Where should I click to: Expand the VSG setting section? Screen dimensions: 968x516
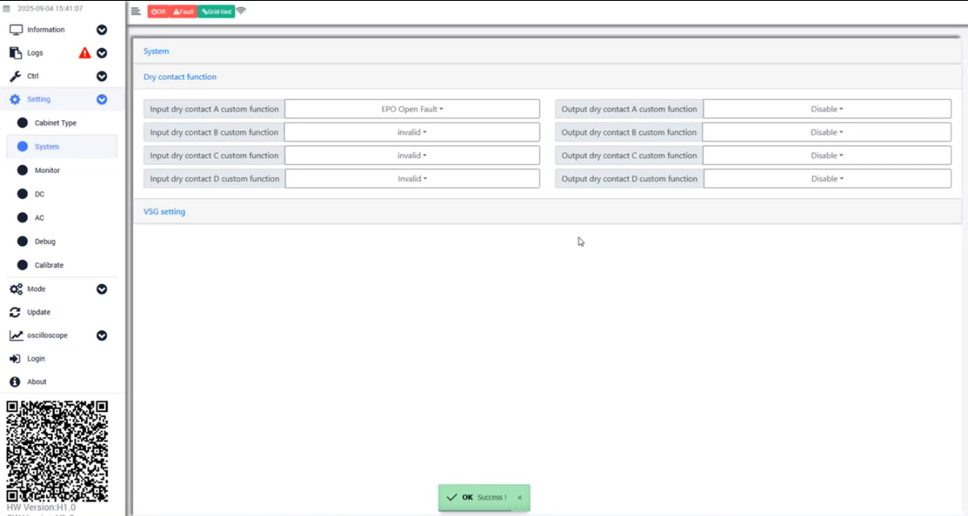(x=165, y=212)
